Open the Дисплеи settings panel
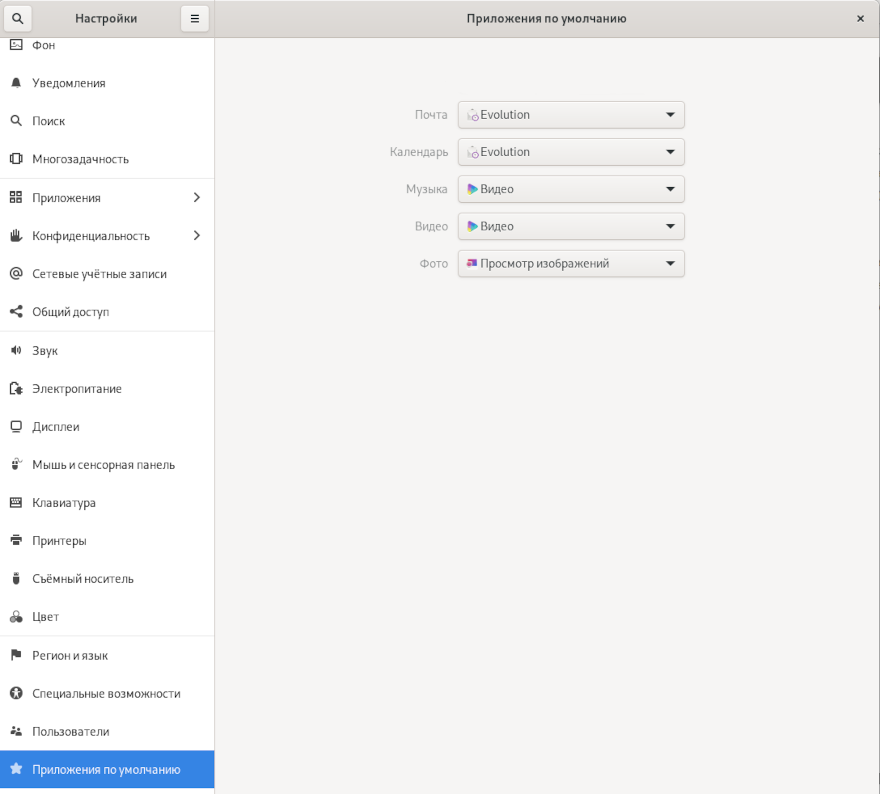The width and height of the screenshot is (880, 794). coord(56,427)
